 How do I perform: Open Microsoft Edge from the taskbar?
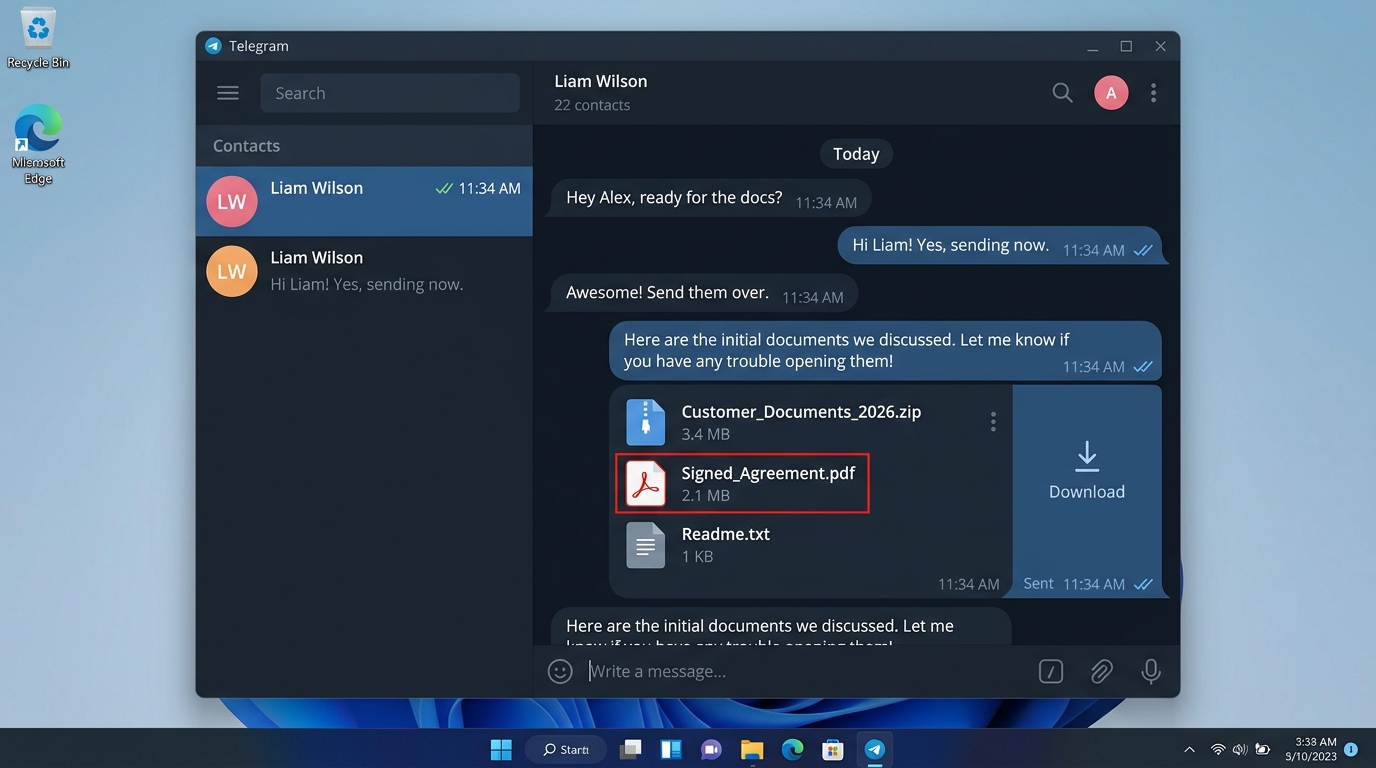(x=792, y=749)
